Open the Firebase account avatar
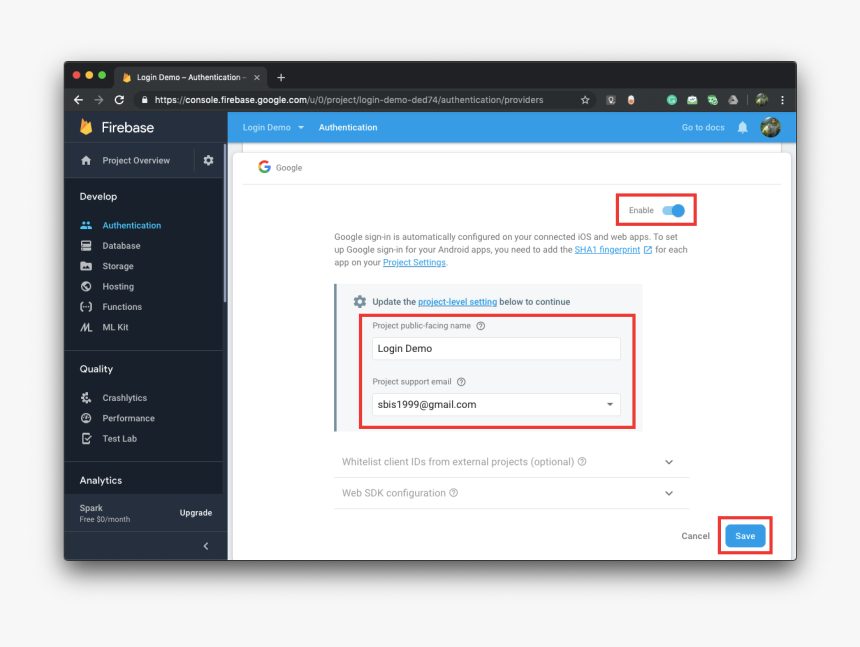Viewport: 860px width, 647px height. click(x=770, y=127)
